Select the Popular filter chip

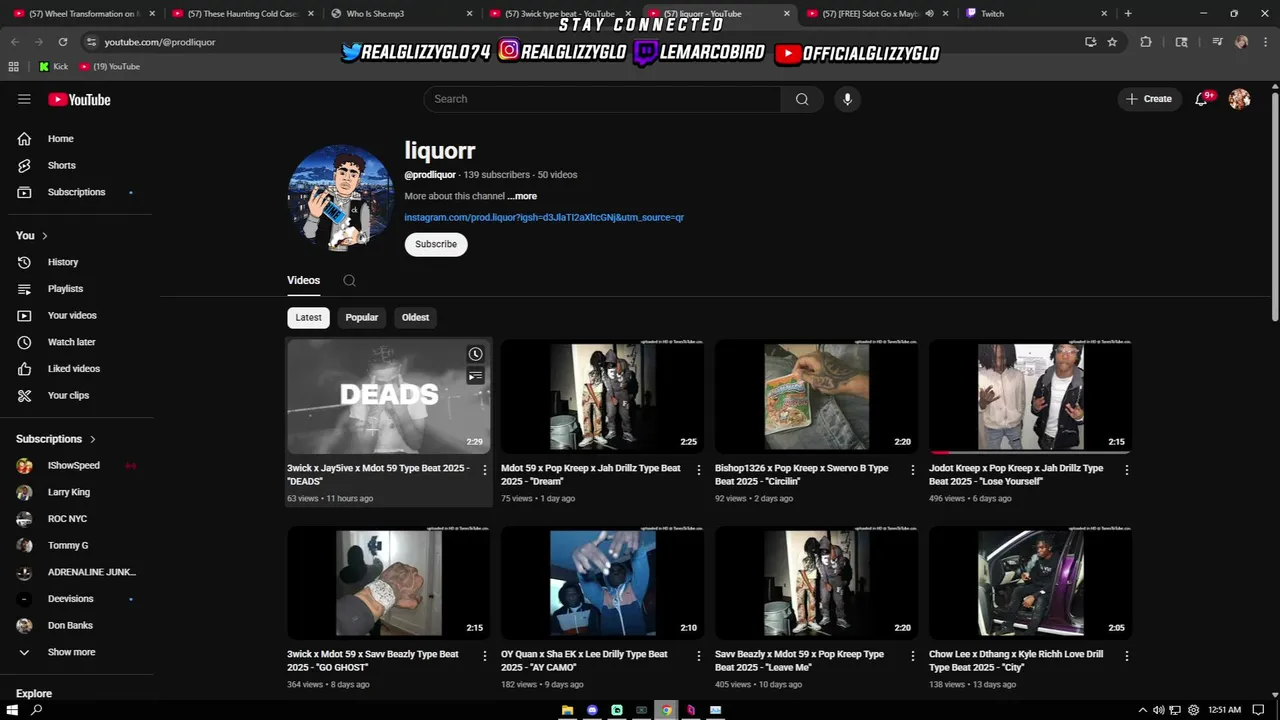tap(362, 317)
